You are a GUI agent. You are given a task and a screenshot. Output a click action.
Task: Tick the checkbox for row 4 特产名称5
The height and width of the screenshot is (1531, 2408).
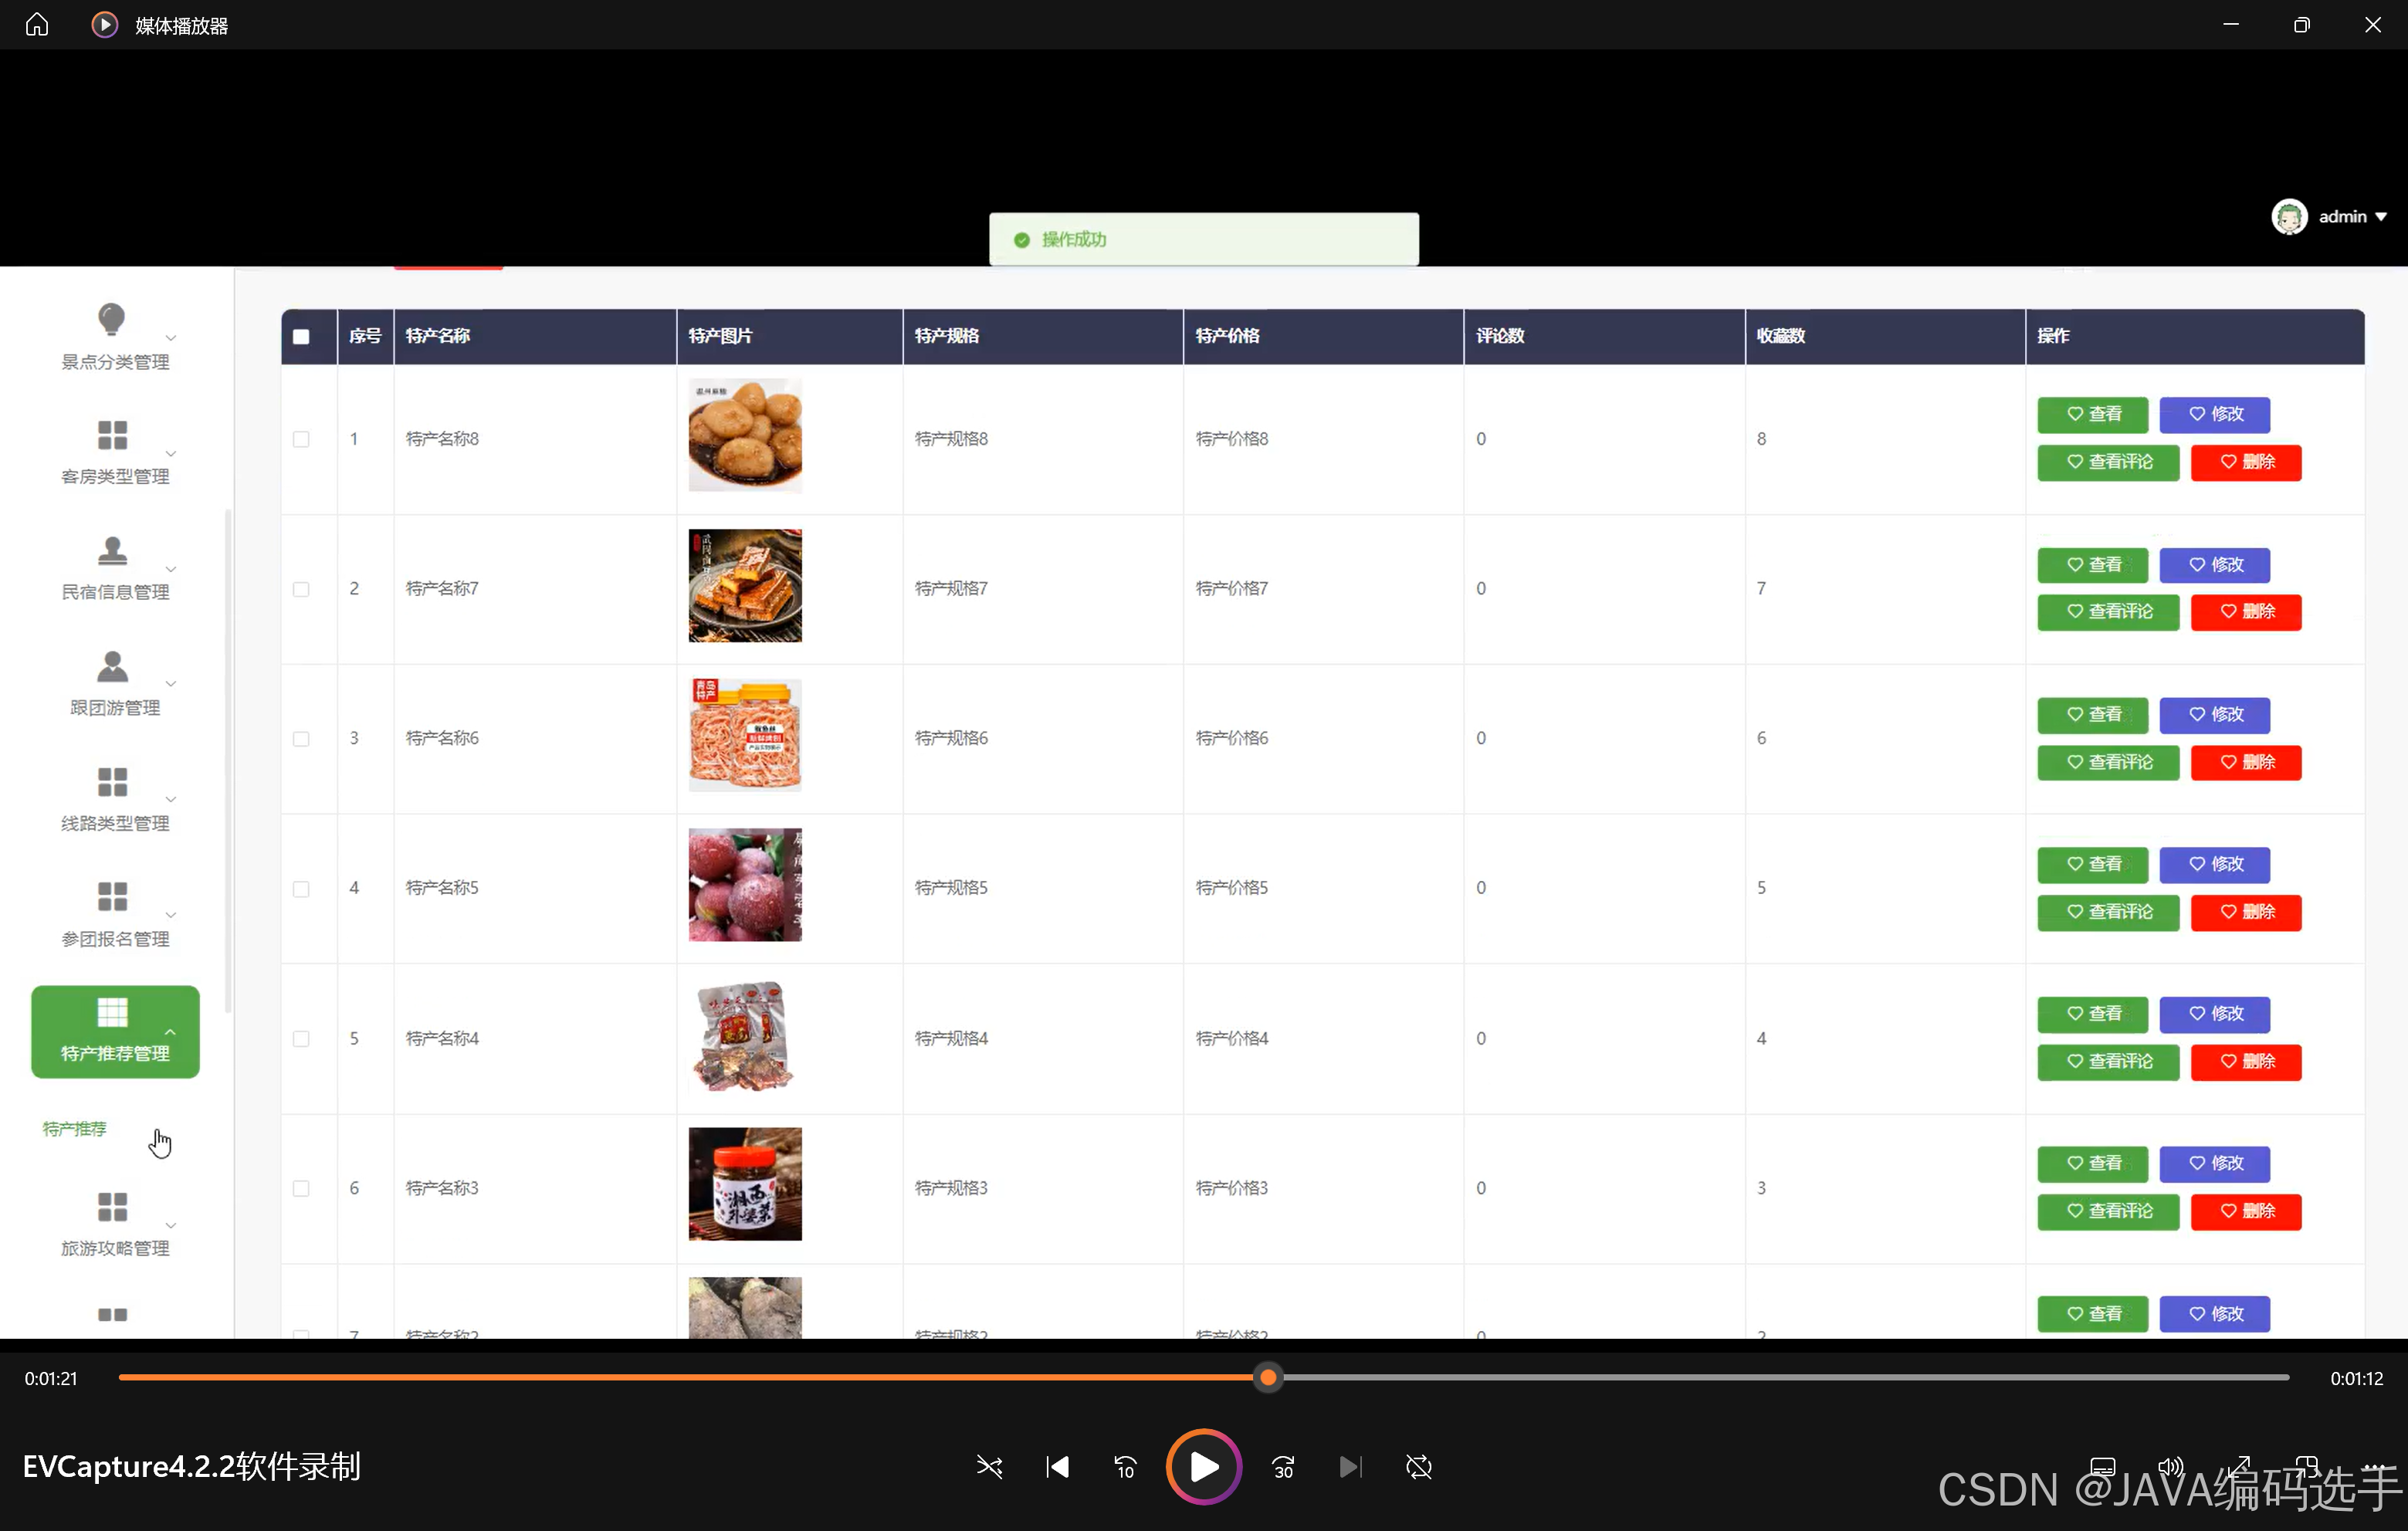point(301,888)
